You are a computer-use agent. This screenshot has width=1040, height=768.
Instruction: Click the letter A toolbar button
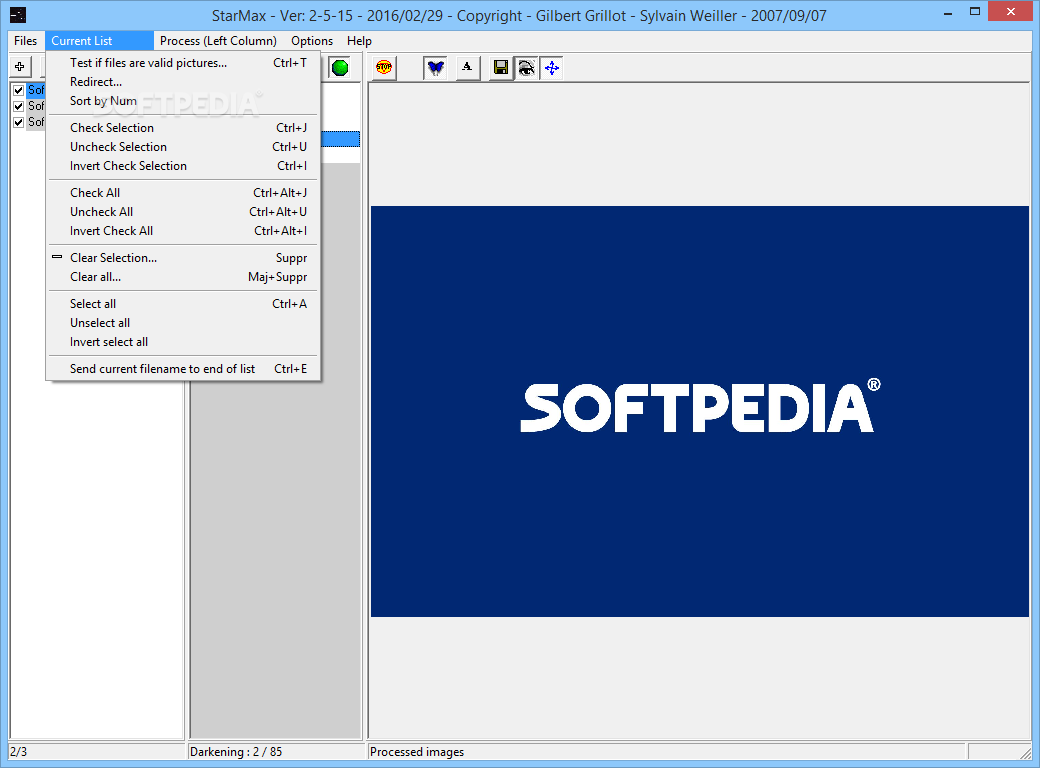click(x=468, y=67)
